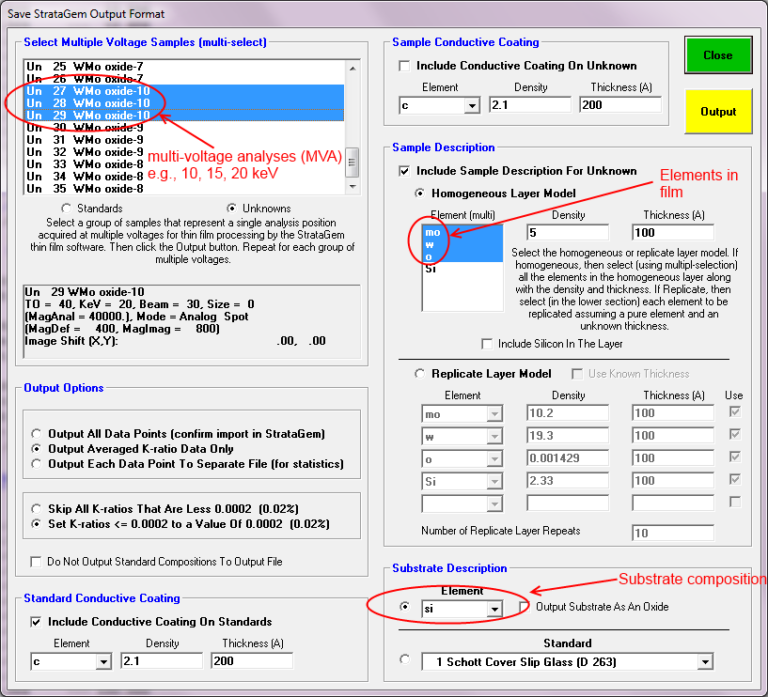Image resolution: width=768 pixels, height=697 pixels.
Task: Select the Unknowns radio button
Action: coord(232,208)
